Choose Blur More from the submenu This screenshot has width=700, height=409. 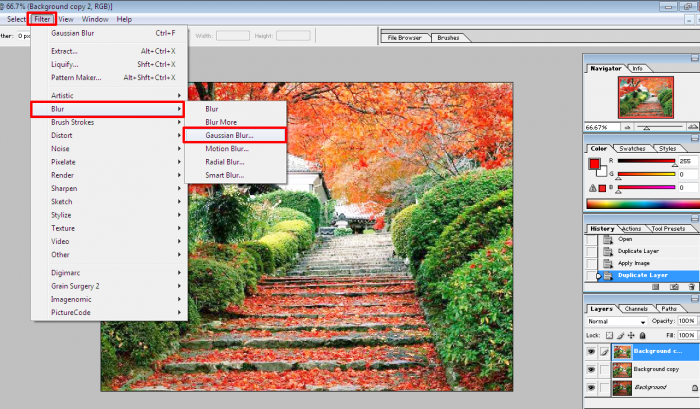coord(235,122)
